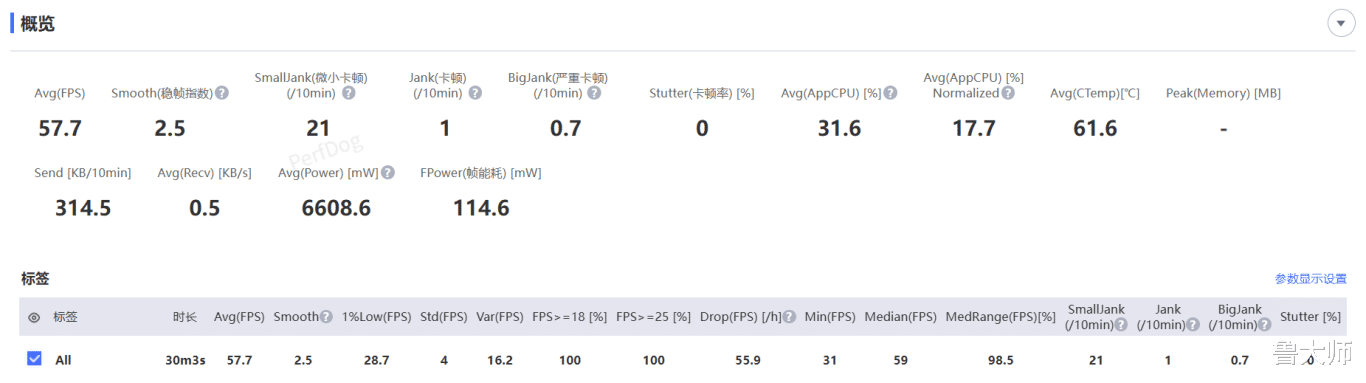The height and width of the screenshot is (383, 1366).
Task: Collapse 概览 panel with round arrow button
Action: 1341,24
